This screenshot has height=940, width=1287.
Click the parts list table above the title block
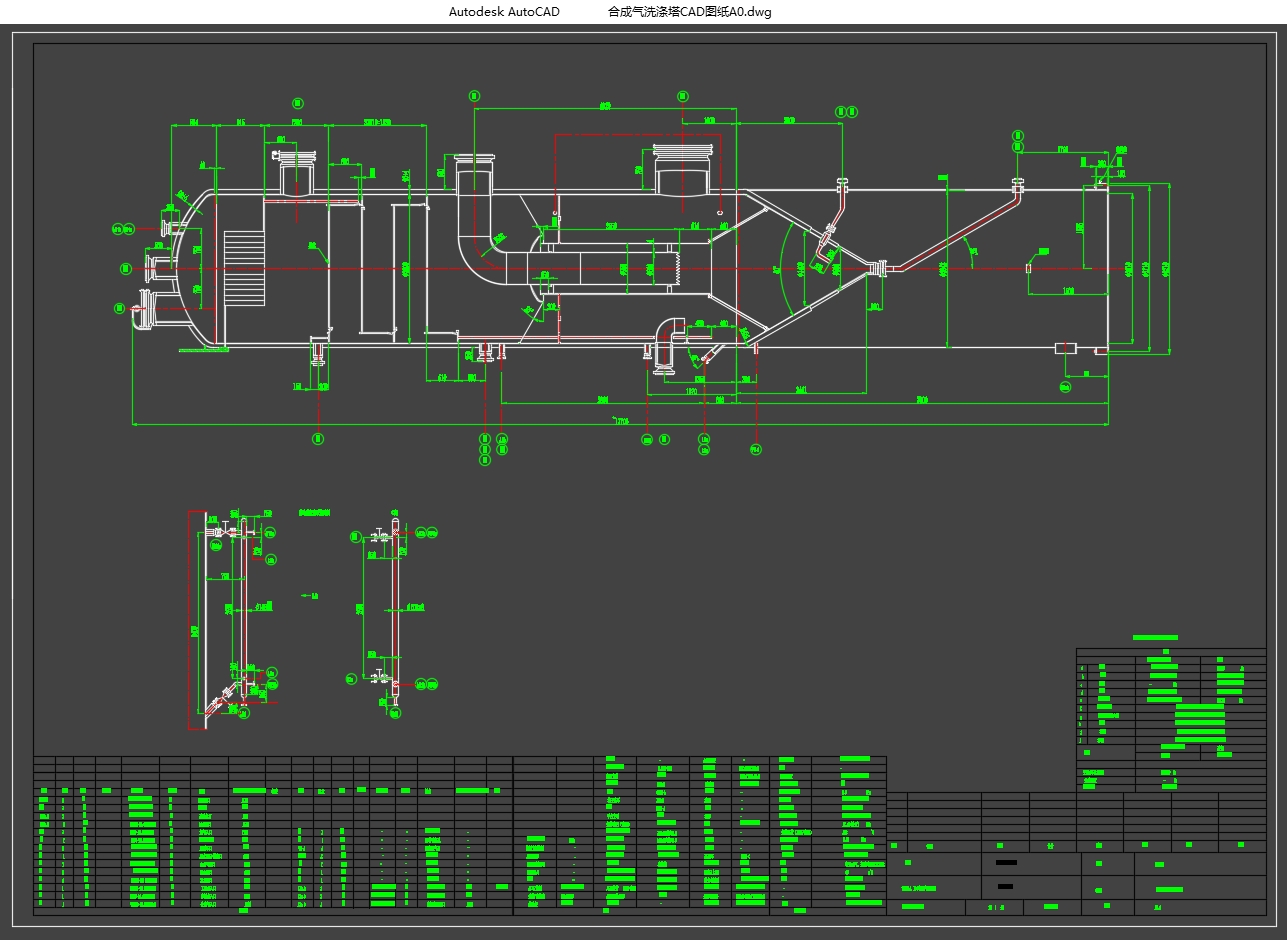(x=1170, y=710)
